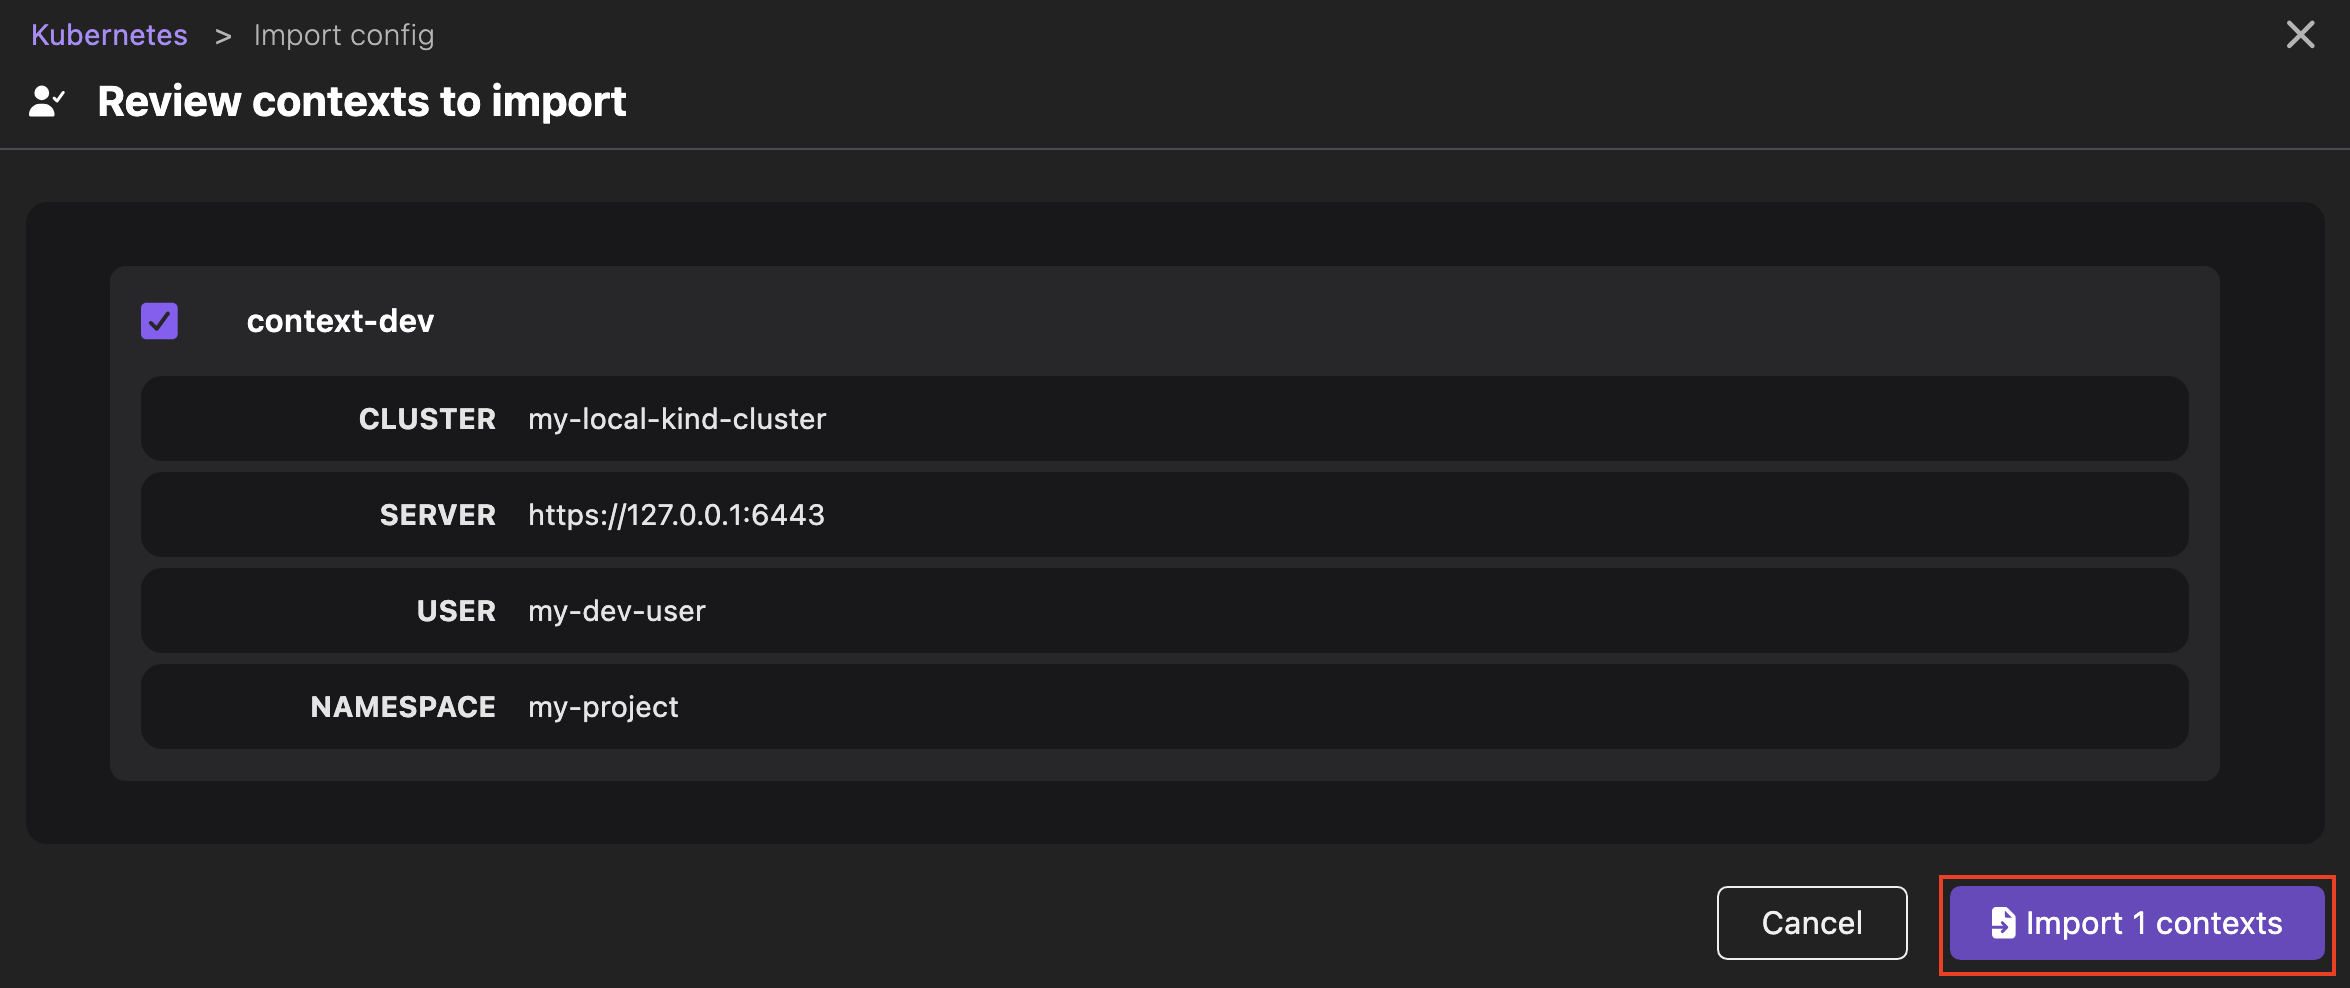Select the CLUSTER value my-local-kind-cluster
2350x988 pixels.
[x=677, y=419]
